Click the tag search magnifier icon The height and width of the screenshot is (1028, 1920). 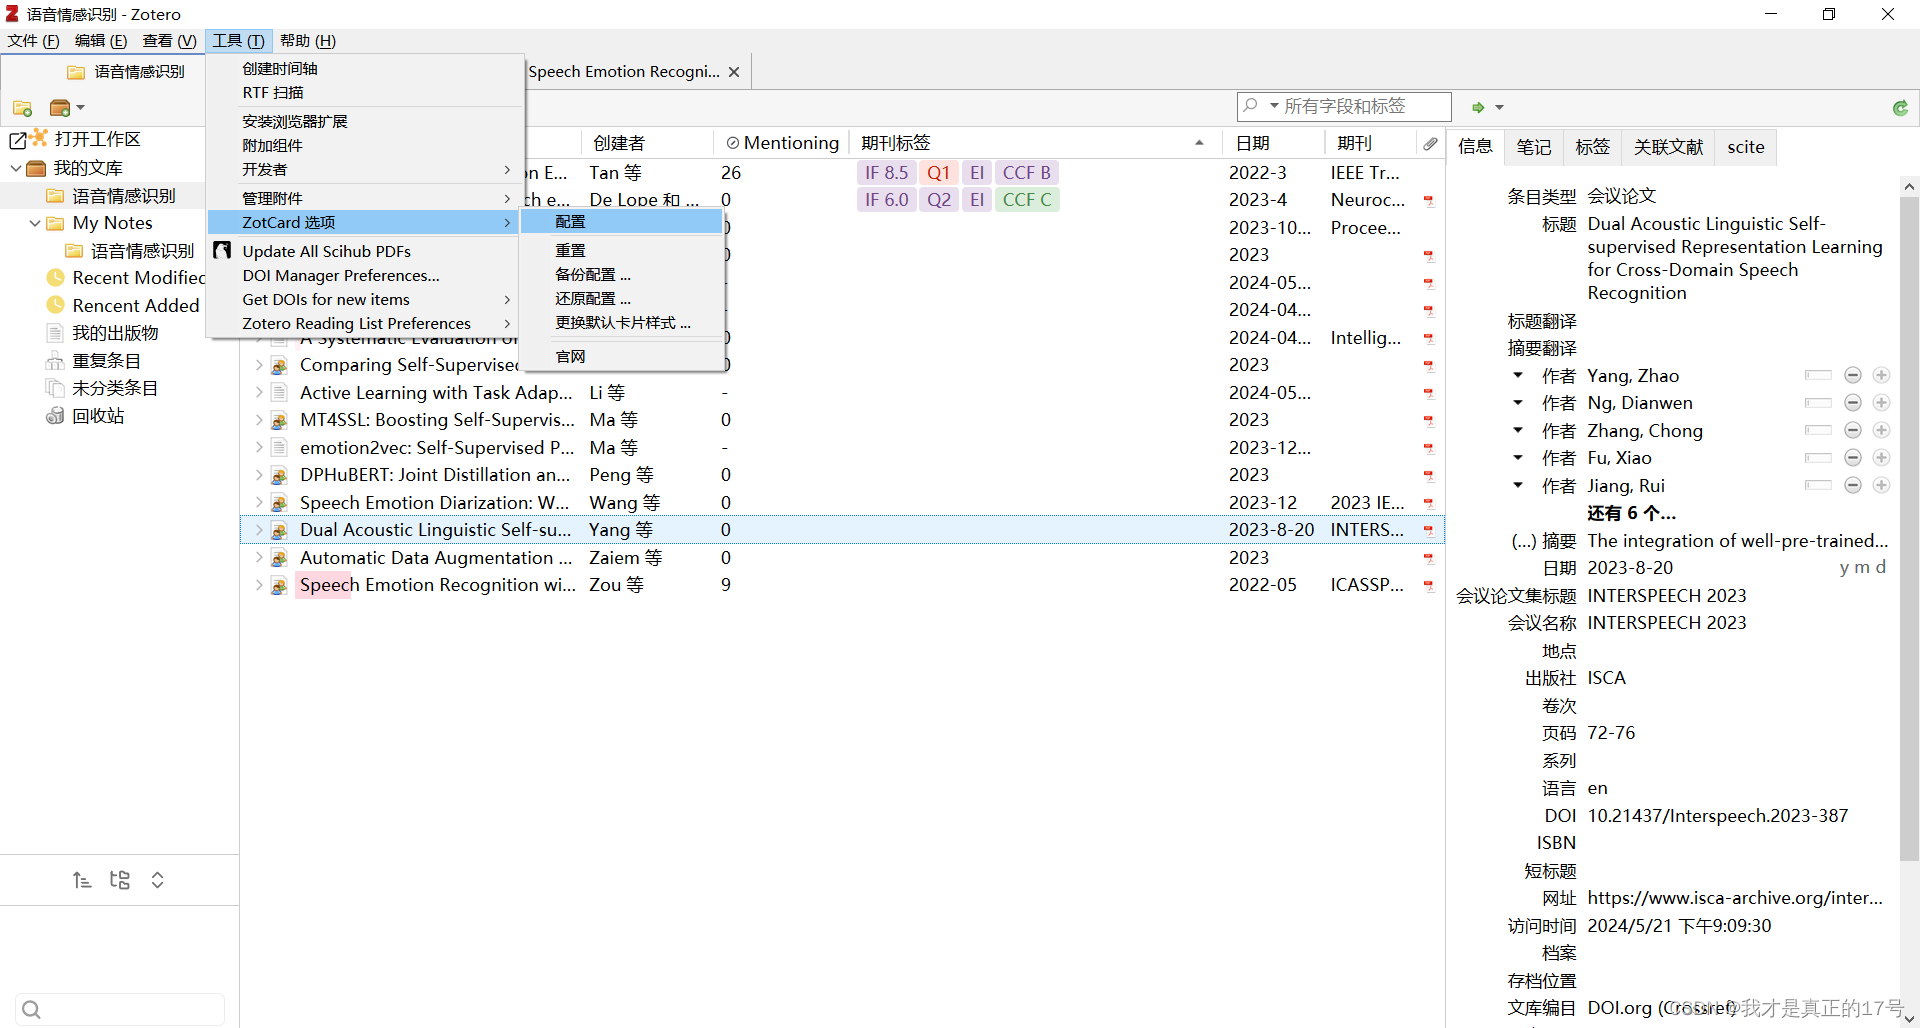pos(31,1009)
